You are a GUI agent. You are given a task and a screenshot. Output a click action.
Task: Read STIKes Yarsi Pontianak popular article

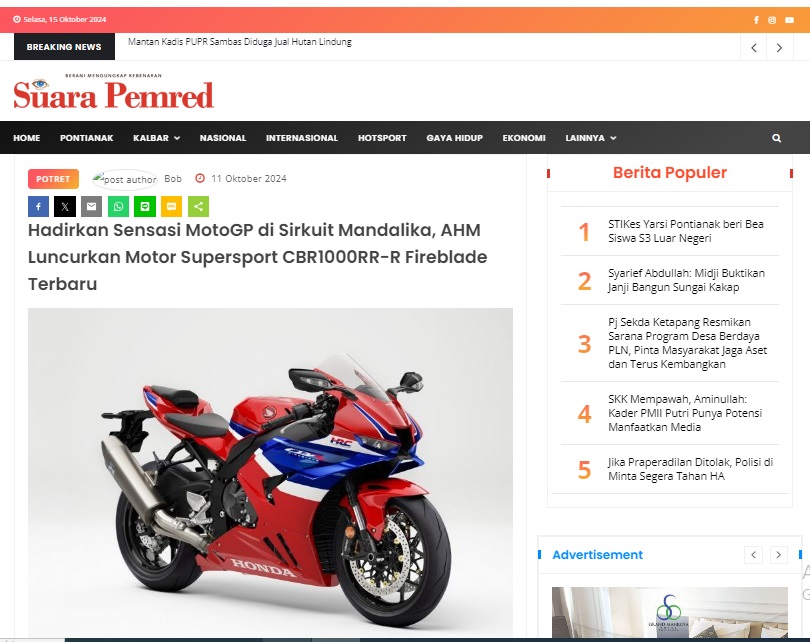click(686, 231)
